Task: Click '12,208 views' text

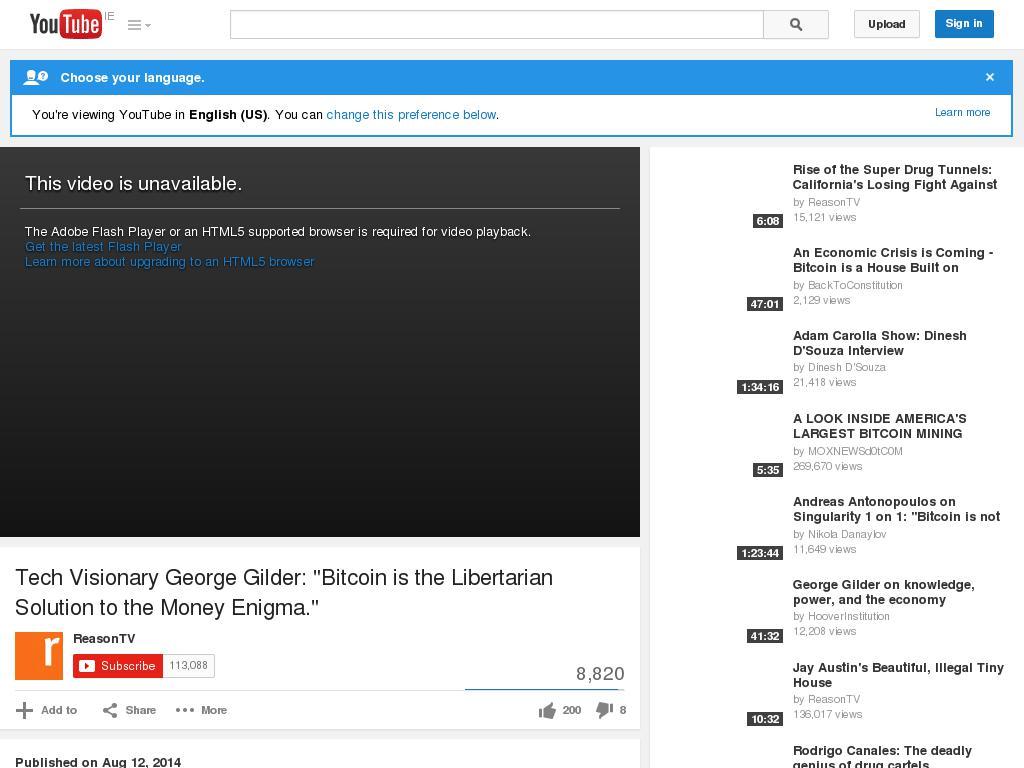Action: point(824,632)
